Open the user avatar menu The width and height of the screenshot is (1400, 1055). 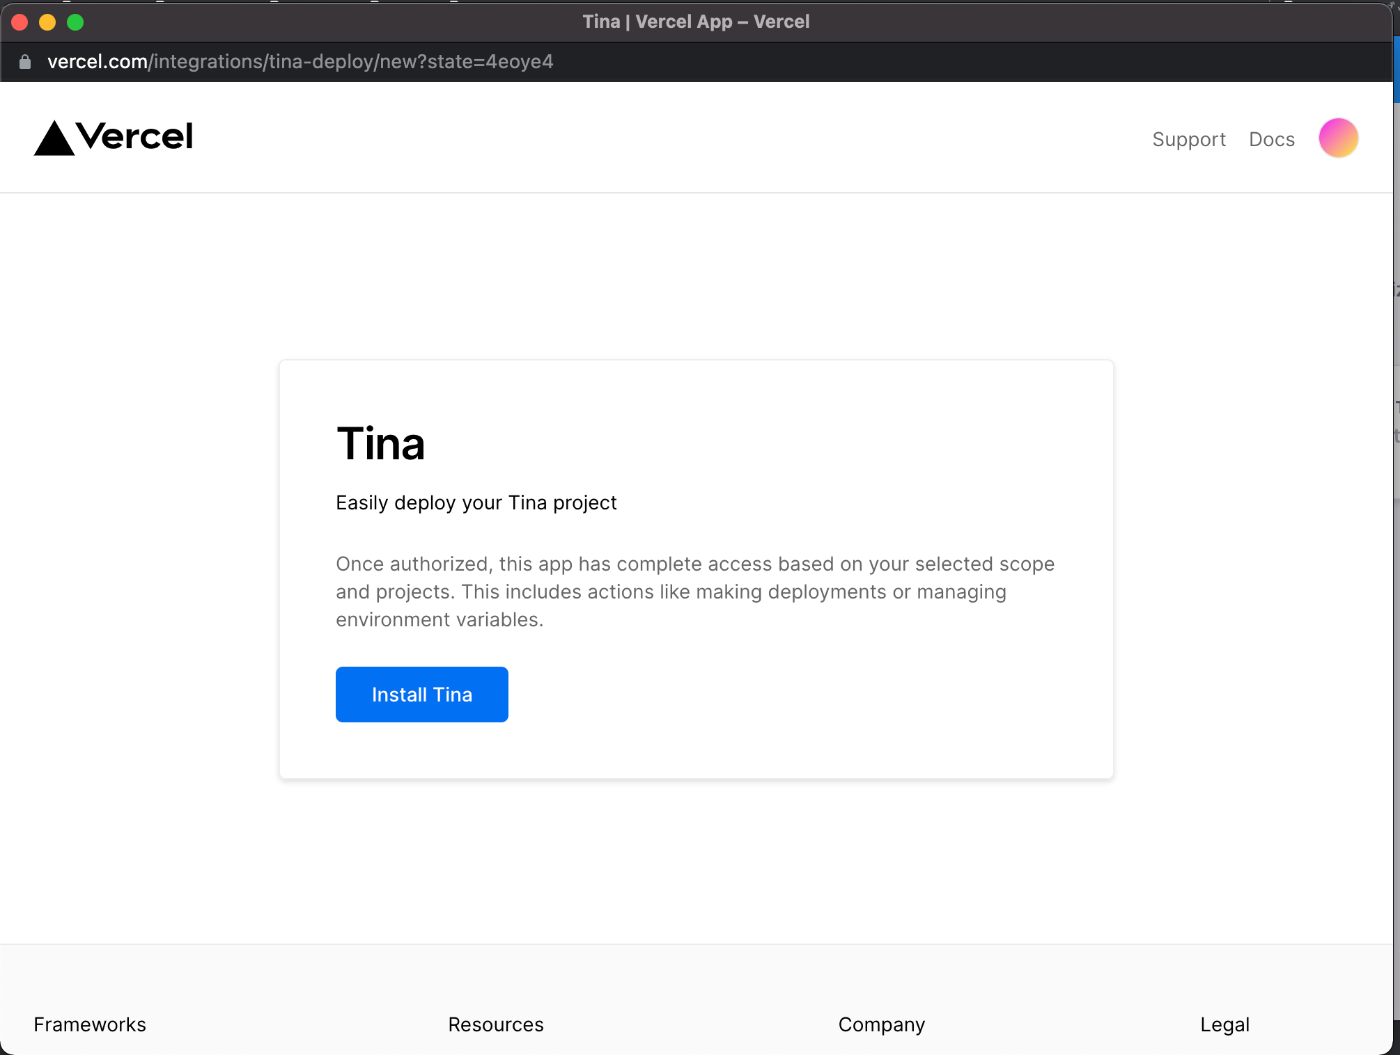1338,138
